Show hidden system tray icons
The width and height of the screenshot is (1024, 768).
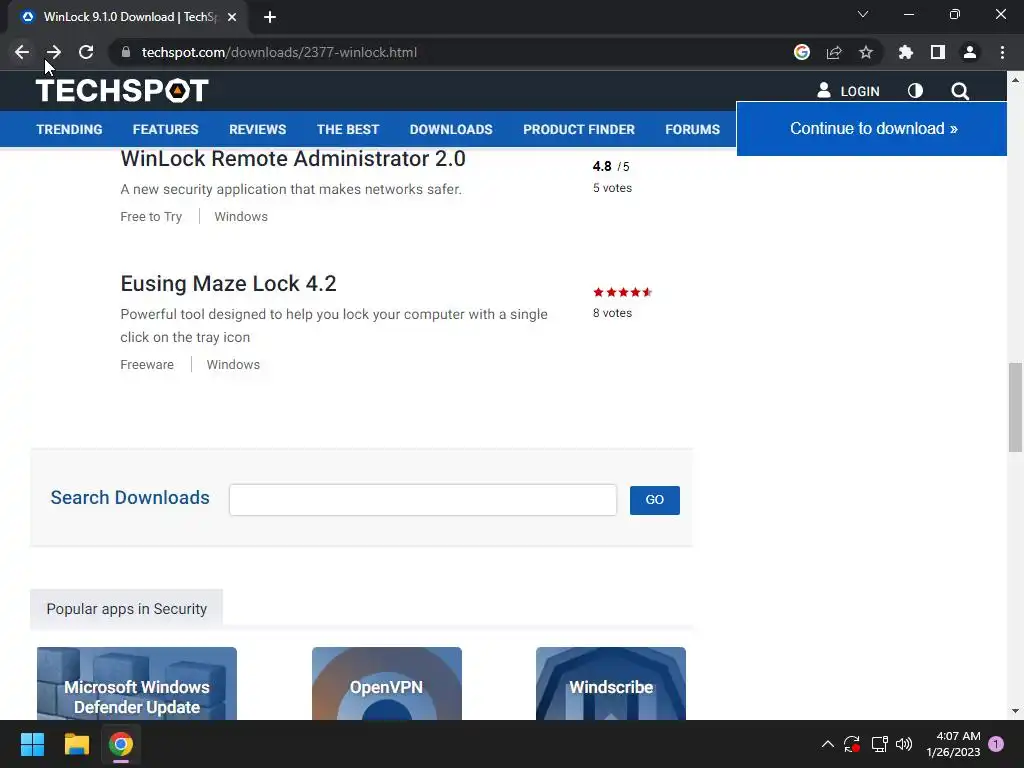pyautogui.click(x=827, y=744)
